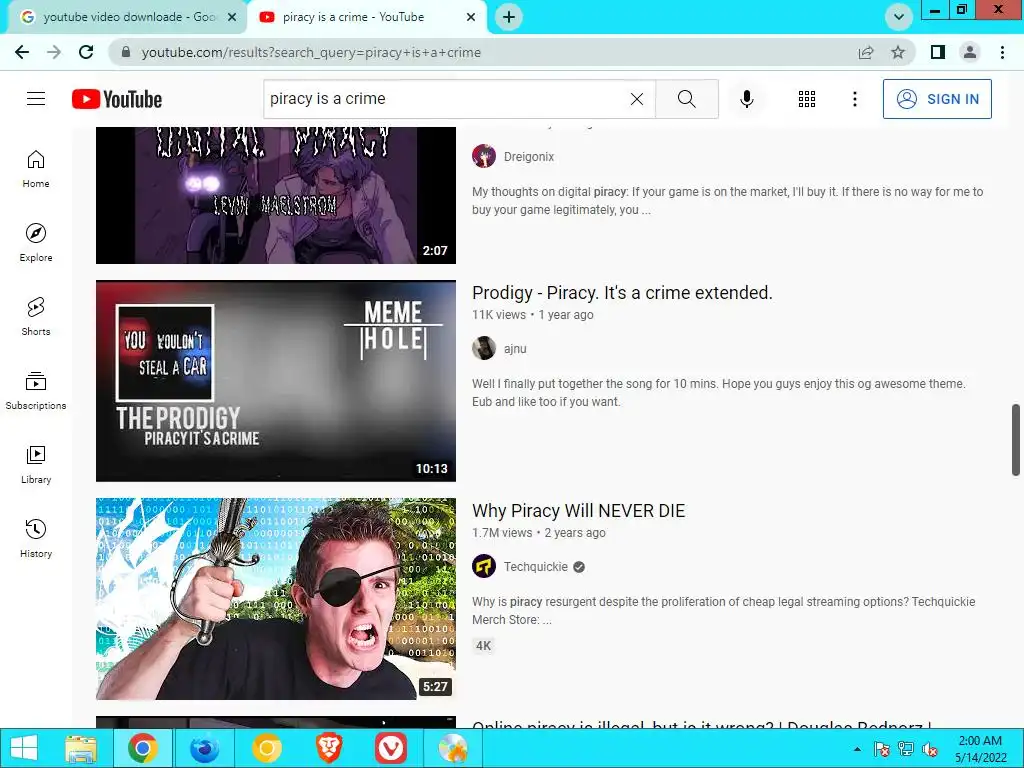Open YouTube settings three-dot menu
The width and height of the screenshot is (1024, 768).
pyautogui.click(x=854, y=99)
